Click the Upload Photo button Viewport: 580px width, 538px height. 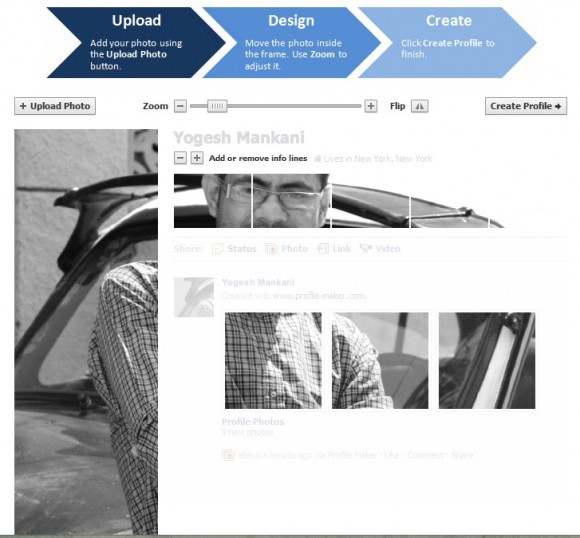(55, 106)
